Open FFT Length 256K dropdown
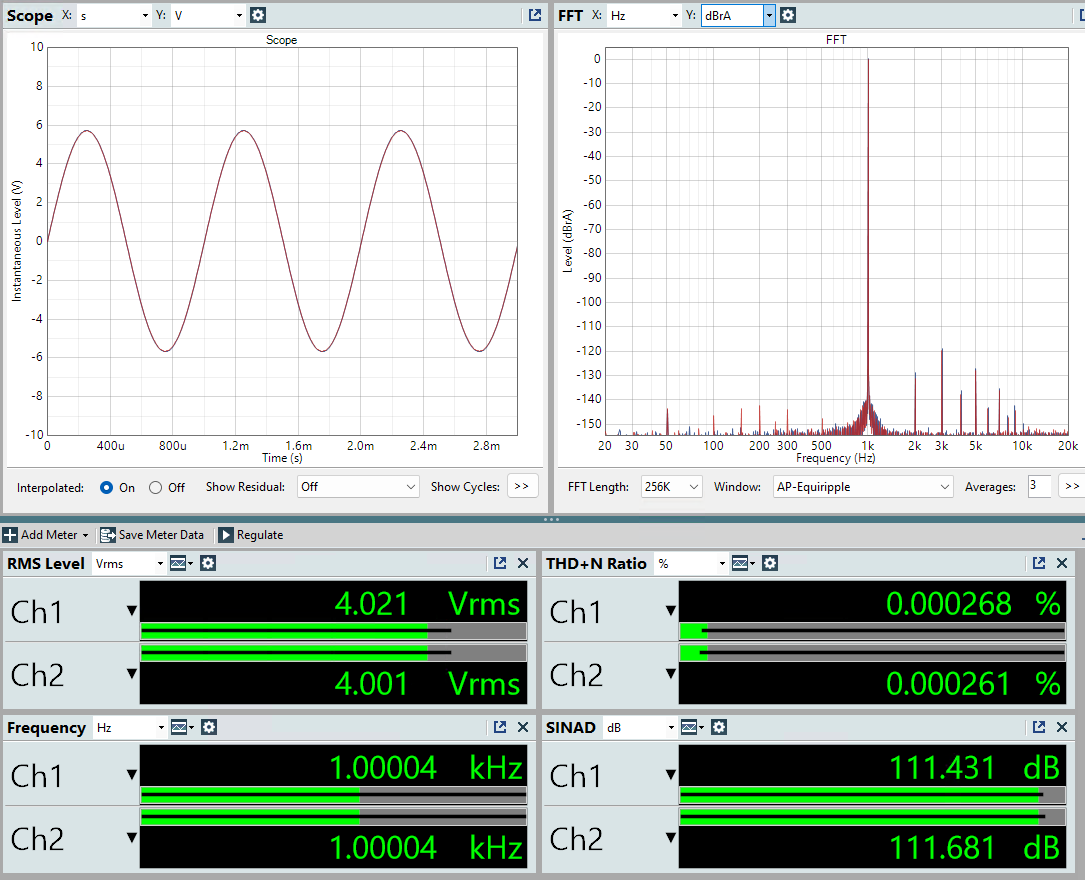 coord(671,487)
